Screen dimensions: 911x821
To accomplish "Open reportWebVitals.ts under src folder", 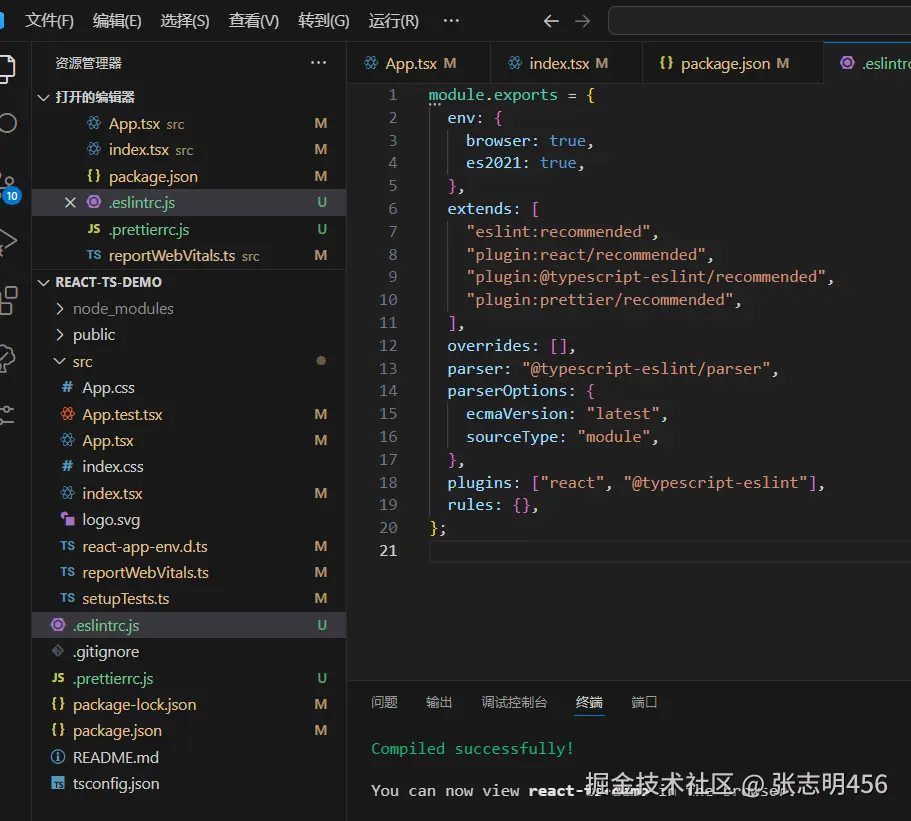I will (x=189, y=572).
